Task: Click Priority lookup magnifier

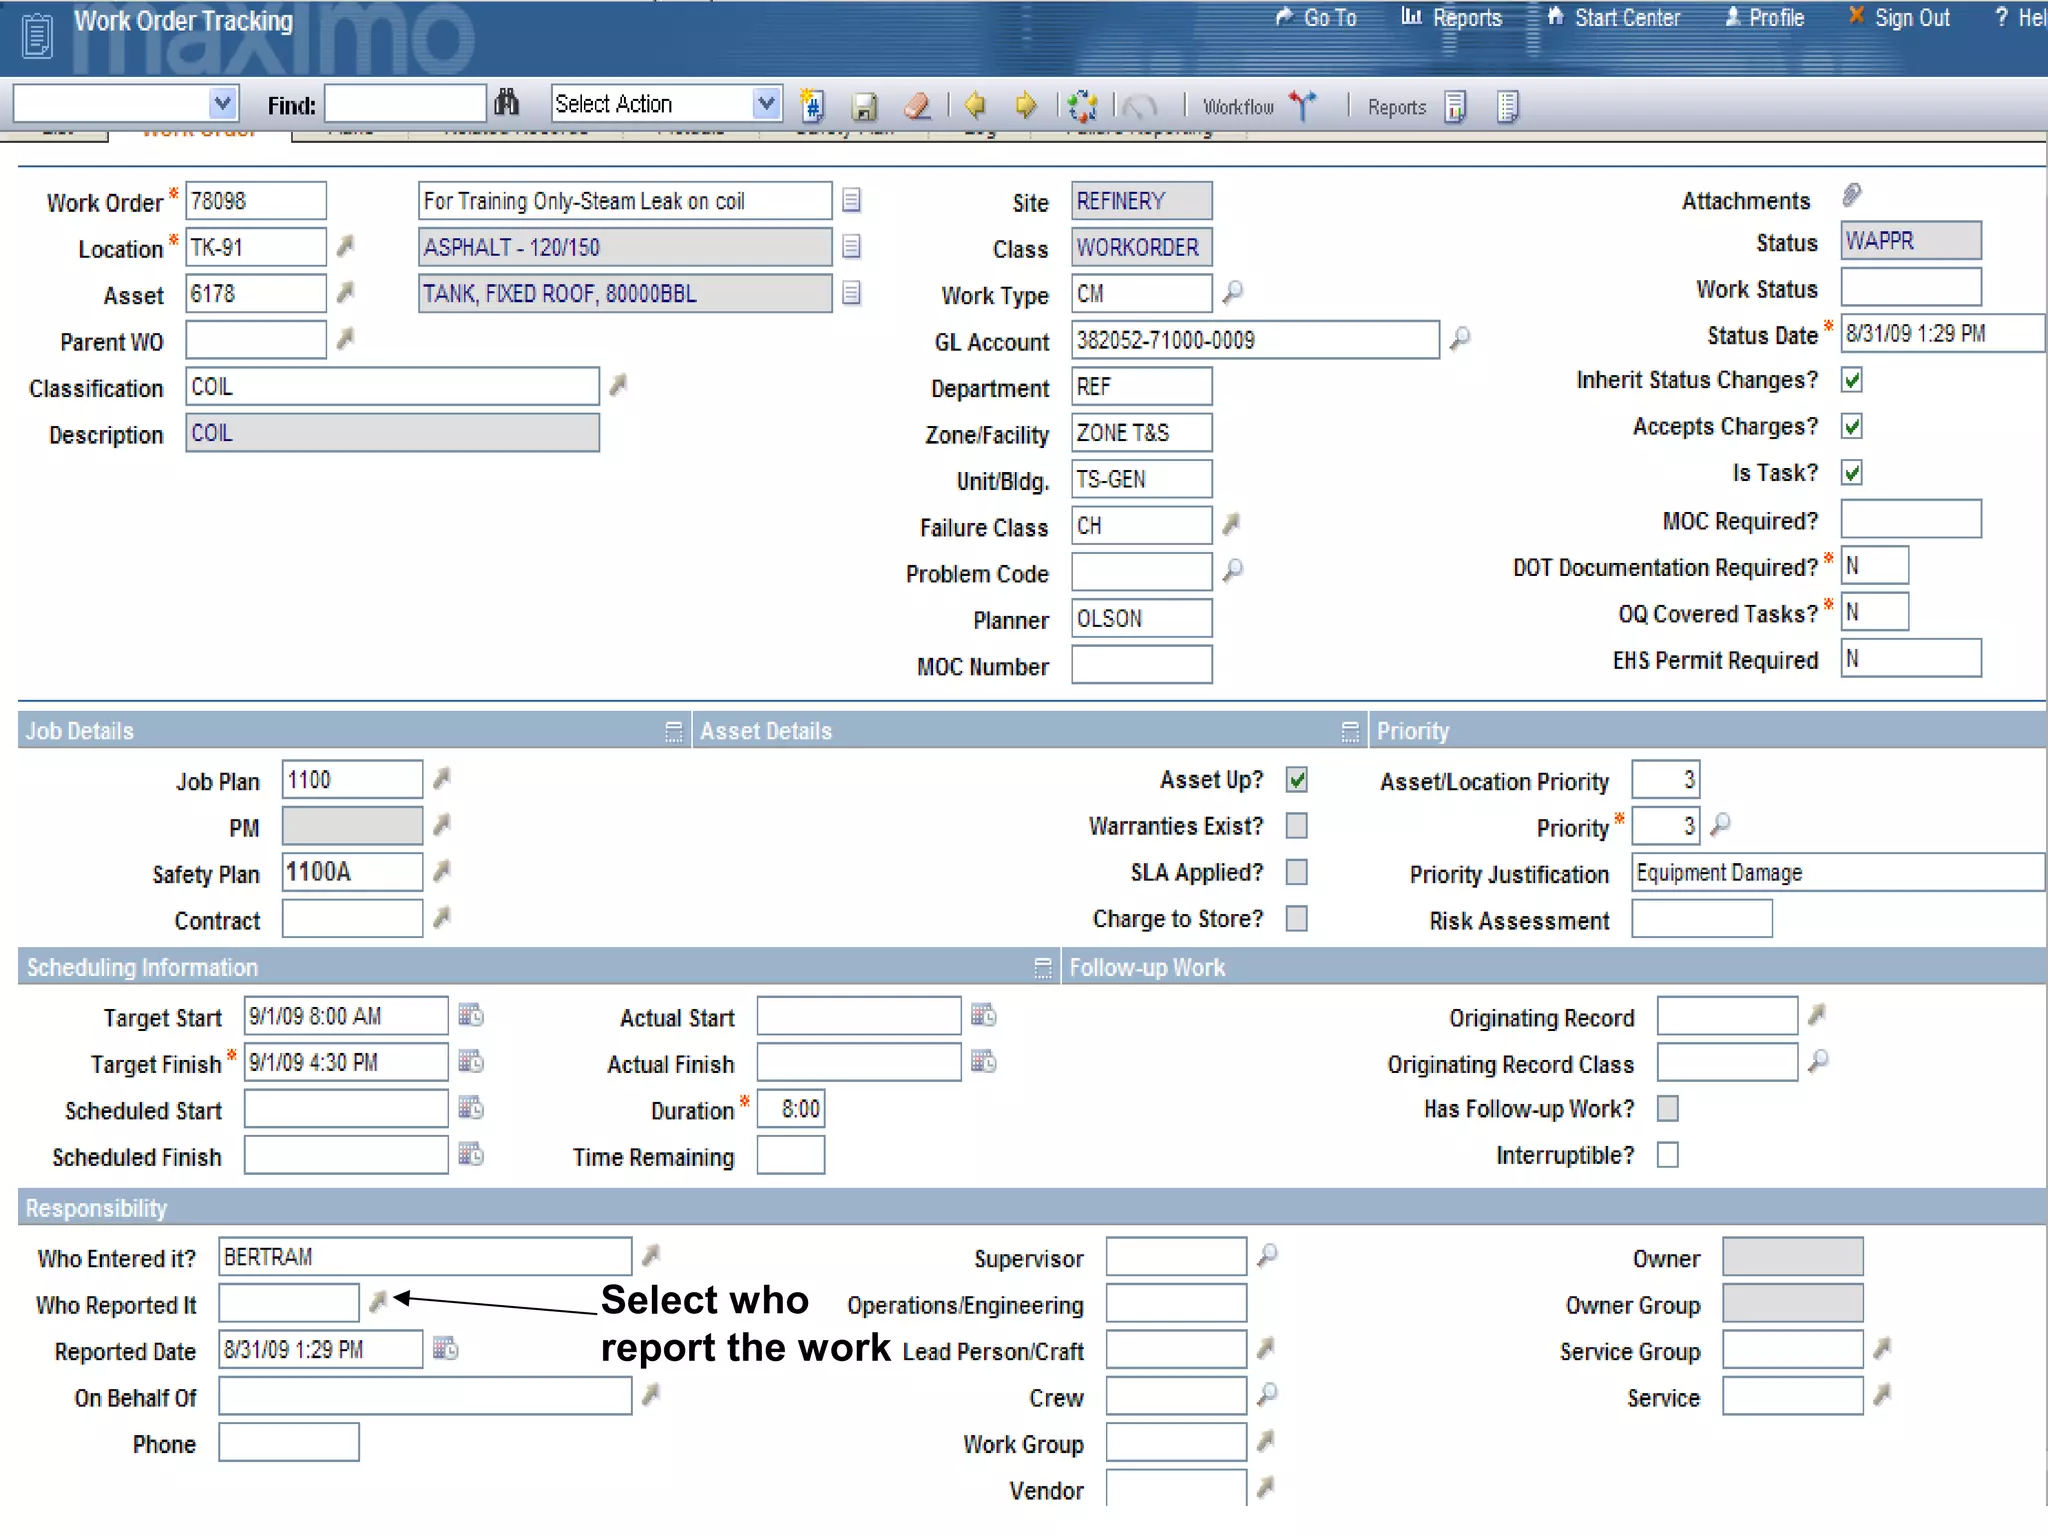Action: (x=1720, y=825)
